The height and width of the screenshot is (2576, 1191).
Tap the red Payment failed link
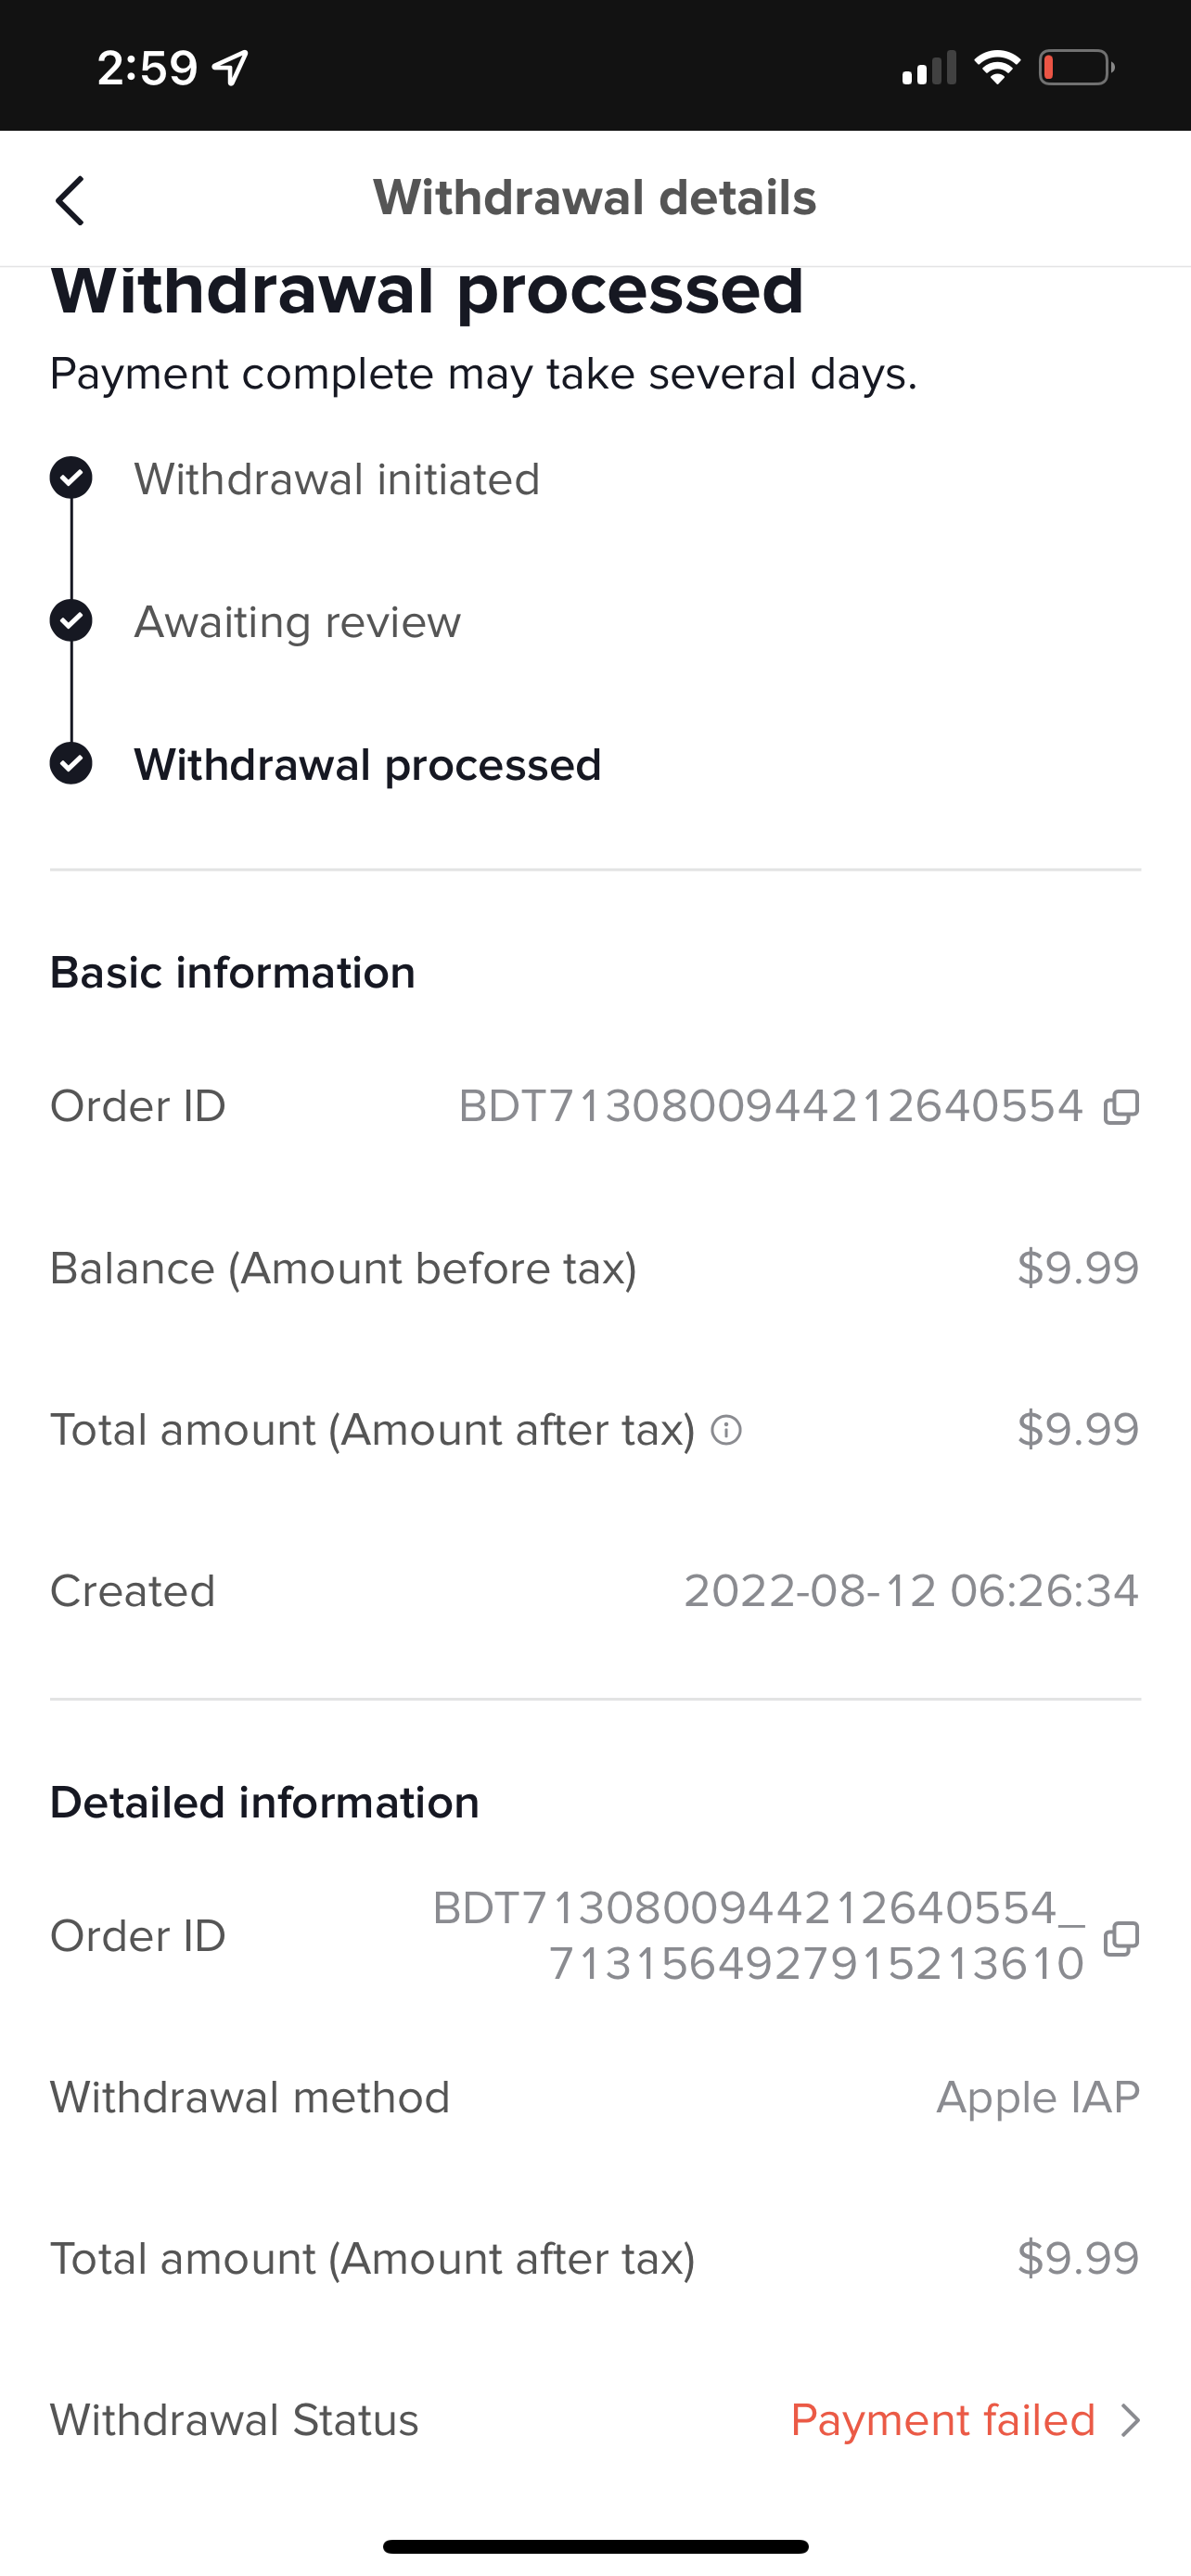942,2420
